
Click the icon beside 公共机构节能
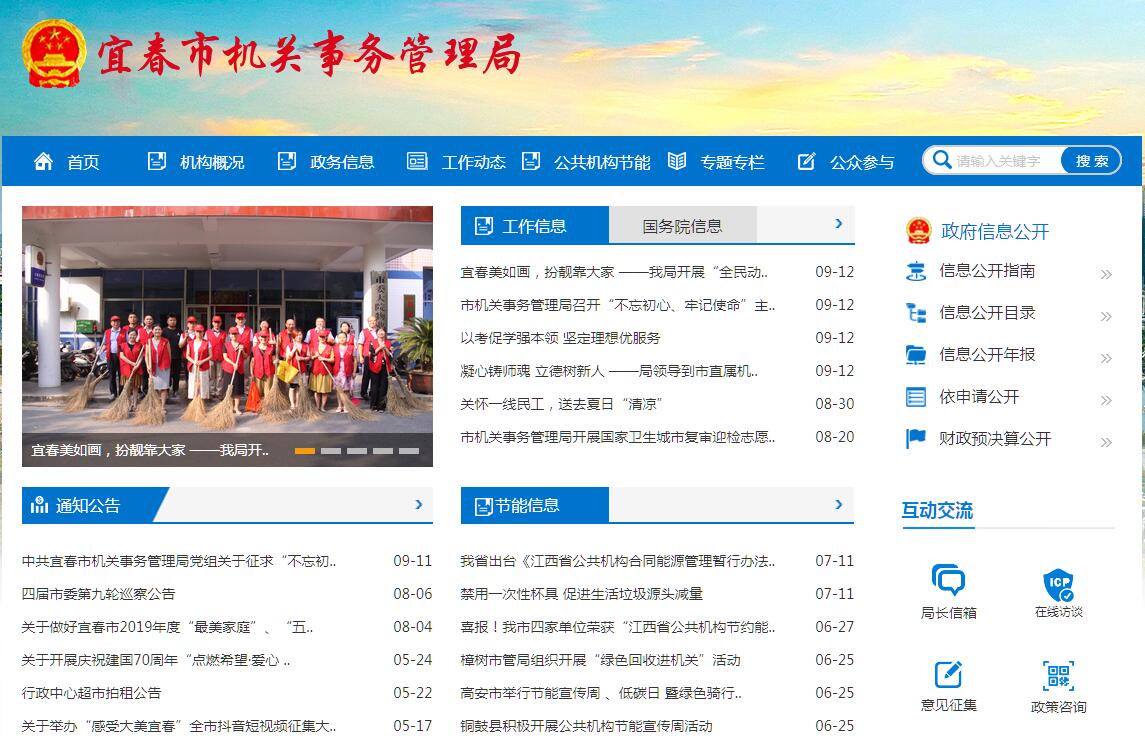tap(531, 161)
